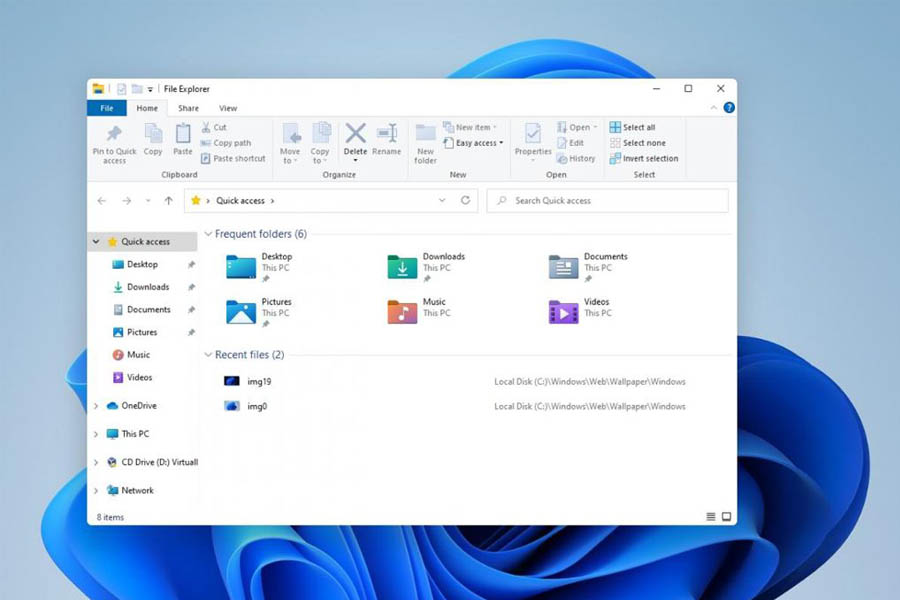Image resolution: width=900 pixels, height=600 pixels.
Task: Go back with the back arrow
Action: 102,200
